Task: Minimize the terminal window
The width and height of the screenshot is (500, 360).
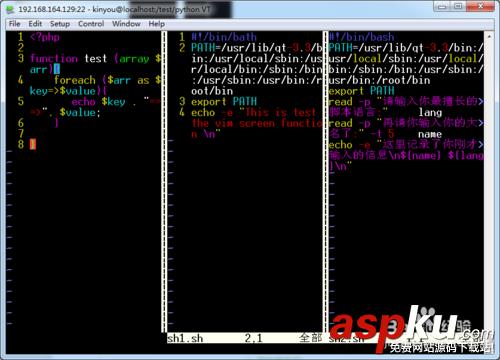Action: (442, 6)
